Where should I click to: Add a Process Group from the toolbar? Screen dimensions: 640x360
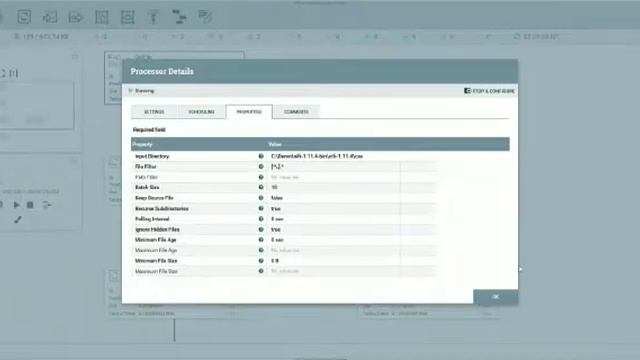click(x=102, y=17)
